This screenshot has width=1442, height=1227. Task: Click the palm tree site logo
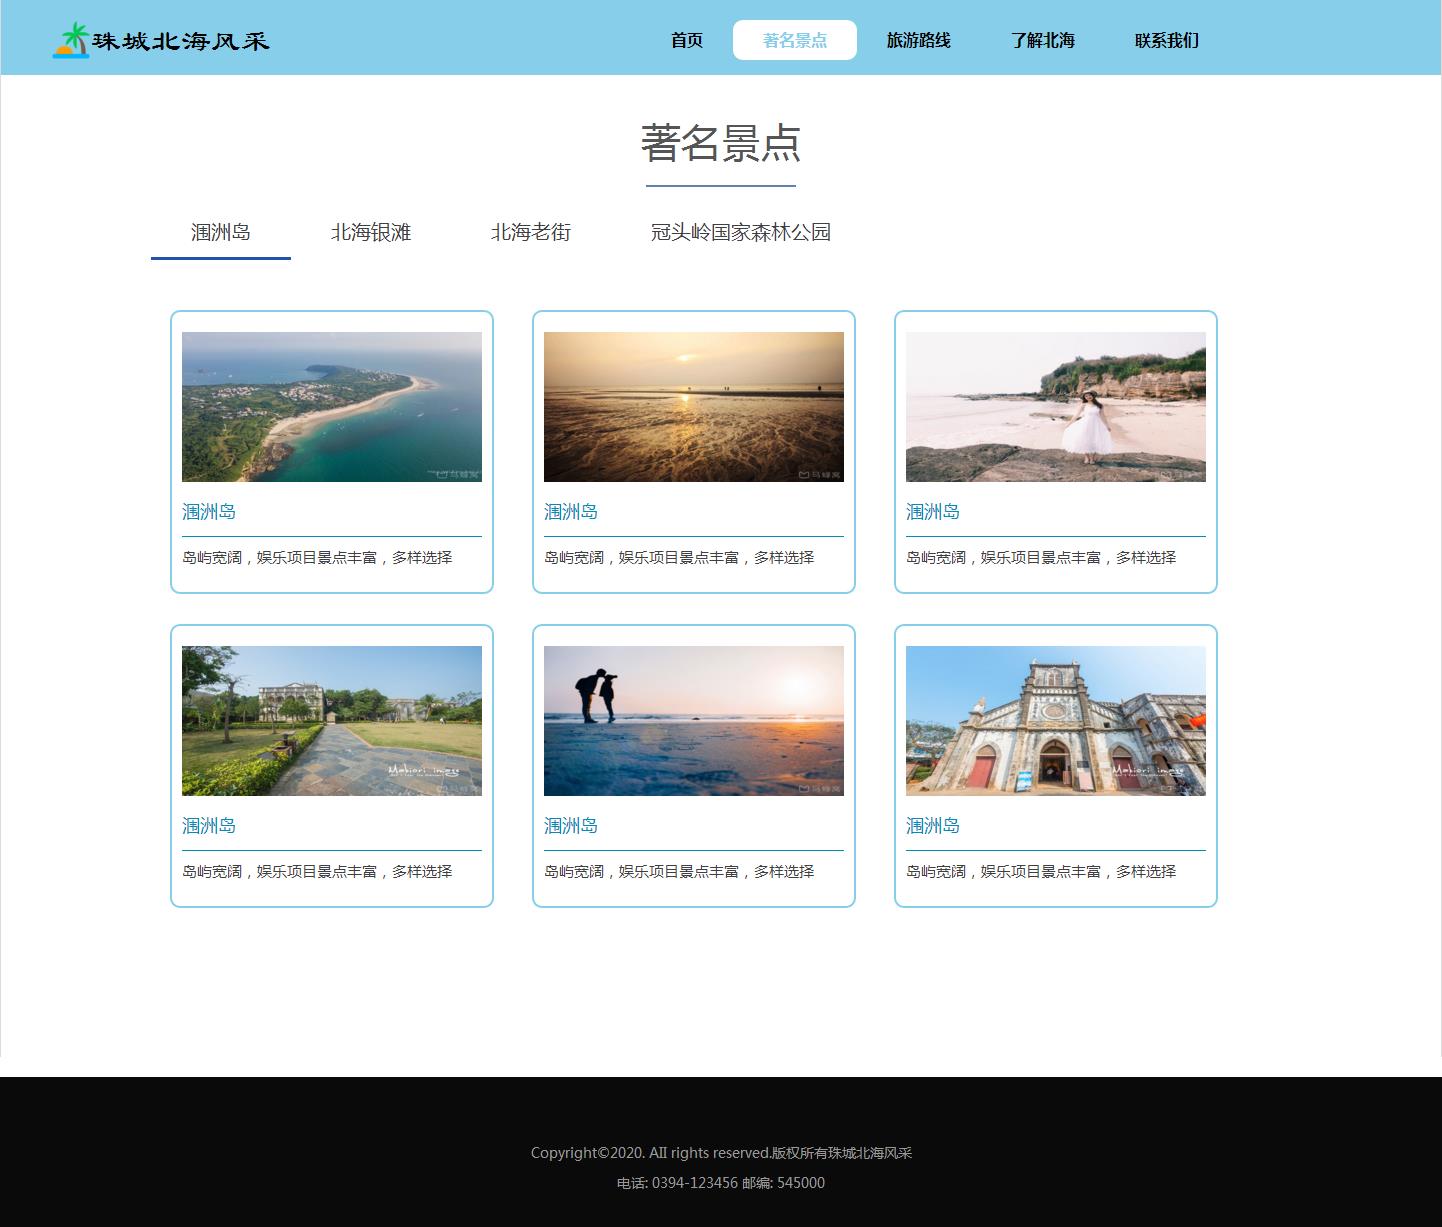71,40
